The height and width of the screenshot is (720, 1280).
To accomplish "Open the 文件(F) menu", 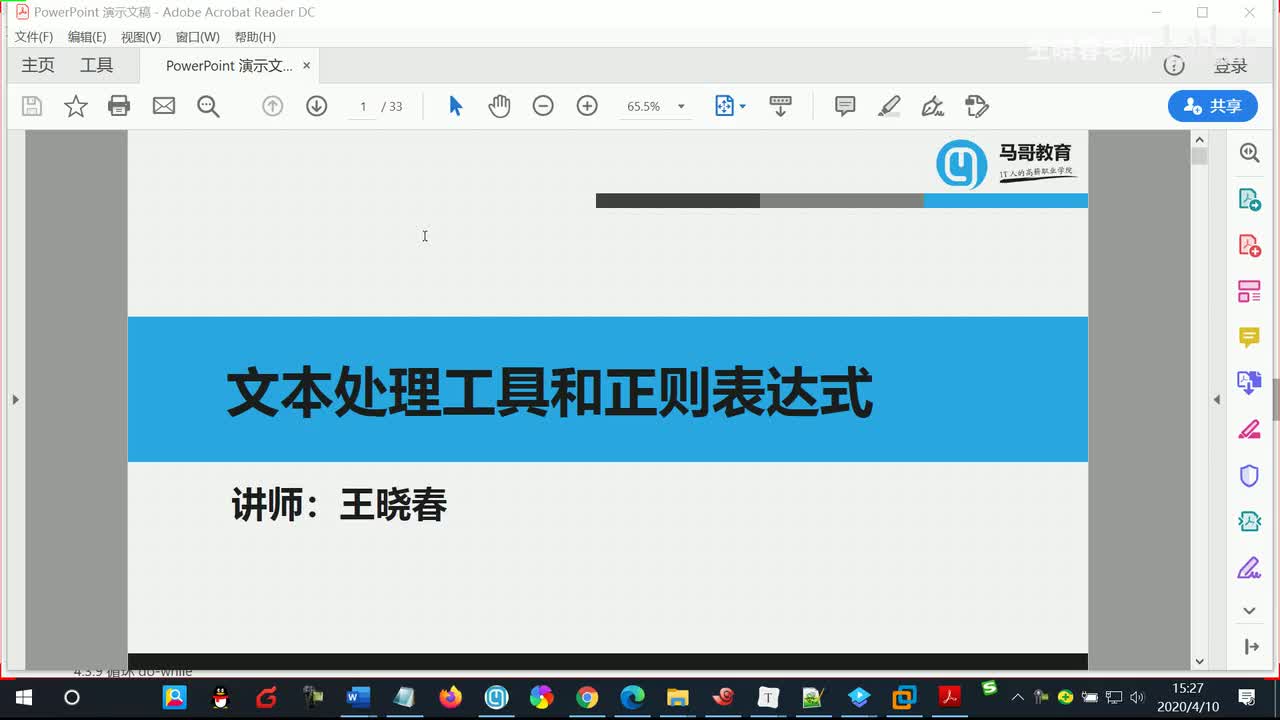I will pyautogui.click(x=34, y=37).
